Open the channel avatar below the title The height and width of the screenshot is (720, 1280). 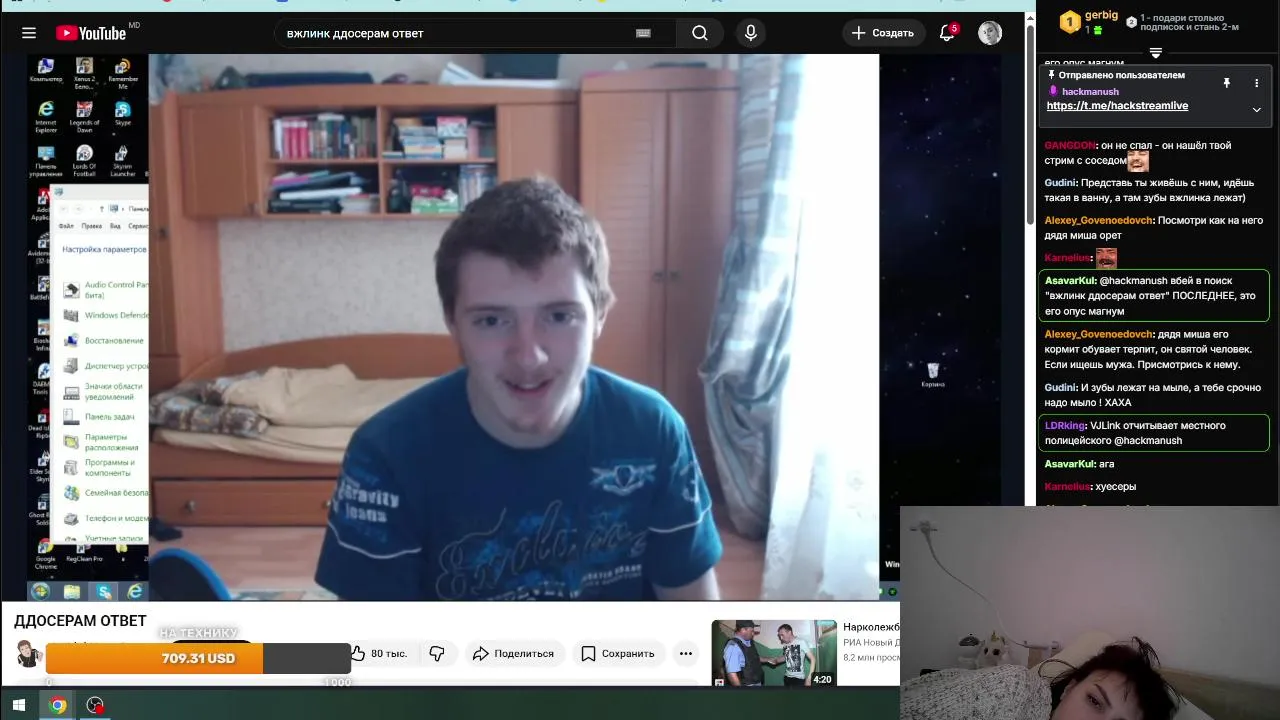(x=28, y=654)
